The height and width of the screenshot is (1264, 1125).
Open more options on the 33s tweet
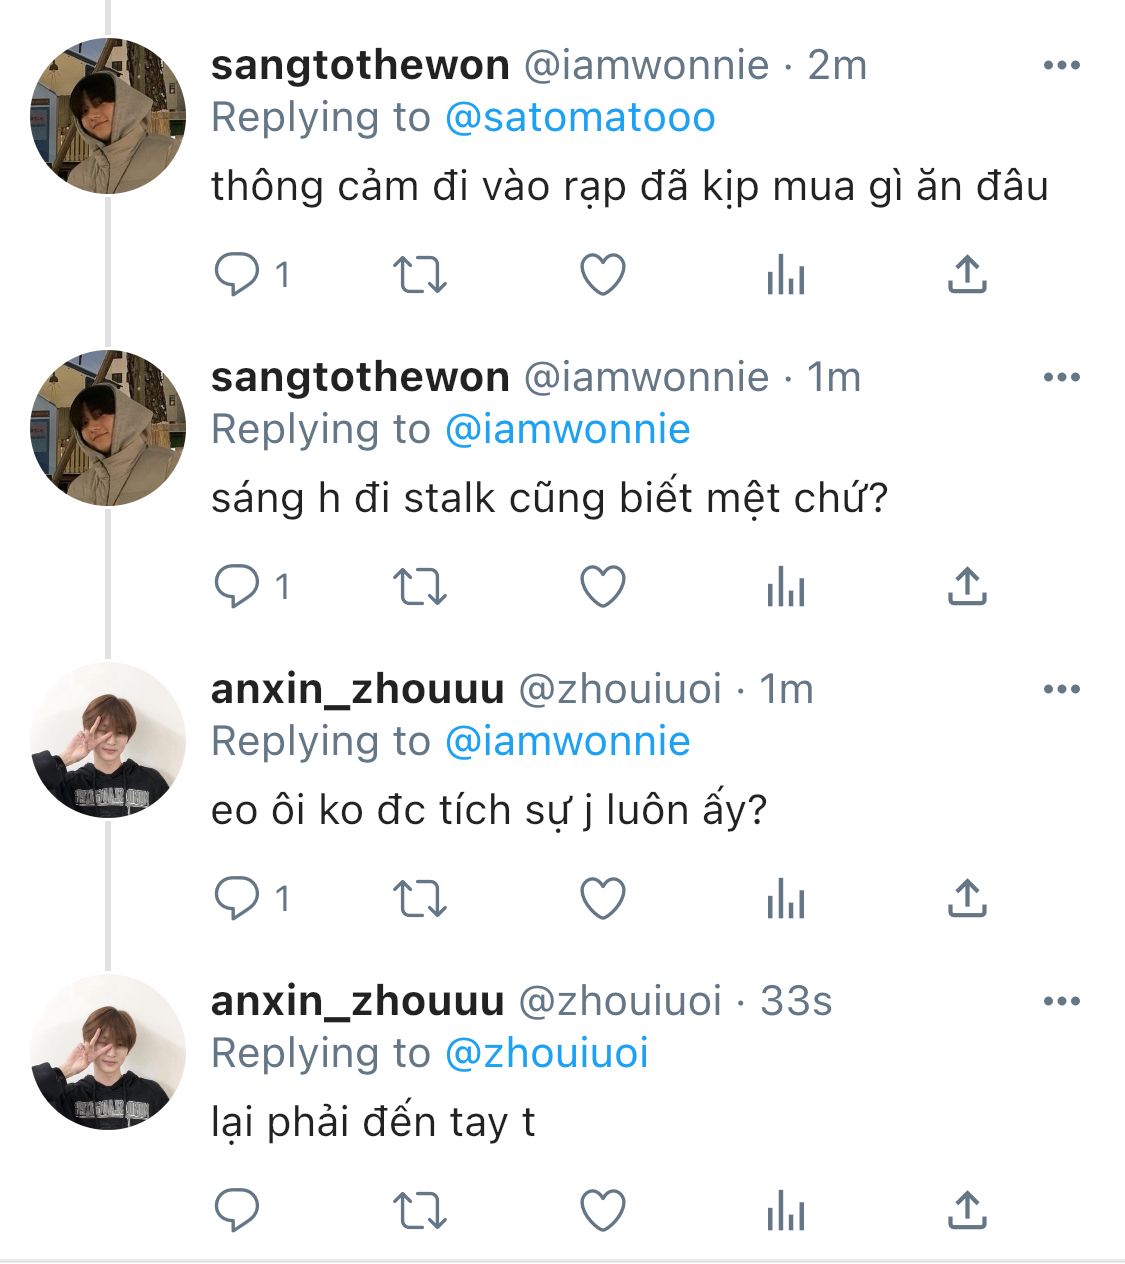1061,1002
